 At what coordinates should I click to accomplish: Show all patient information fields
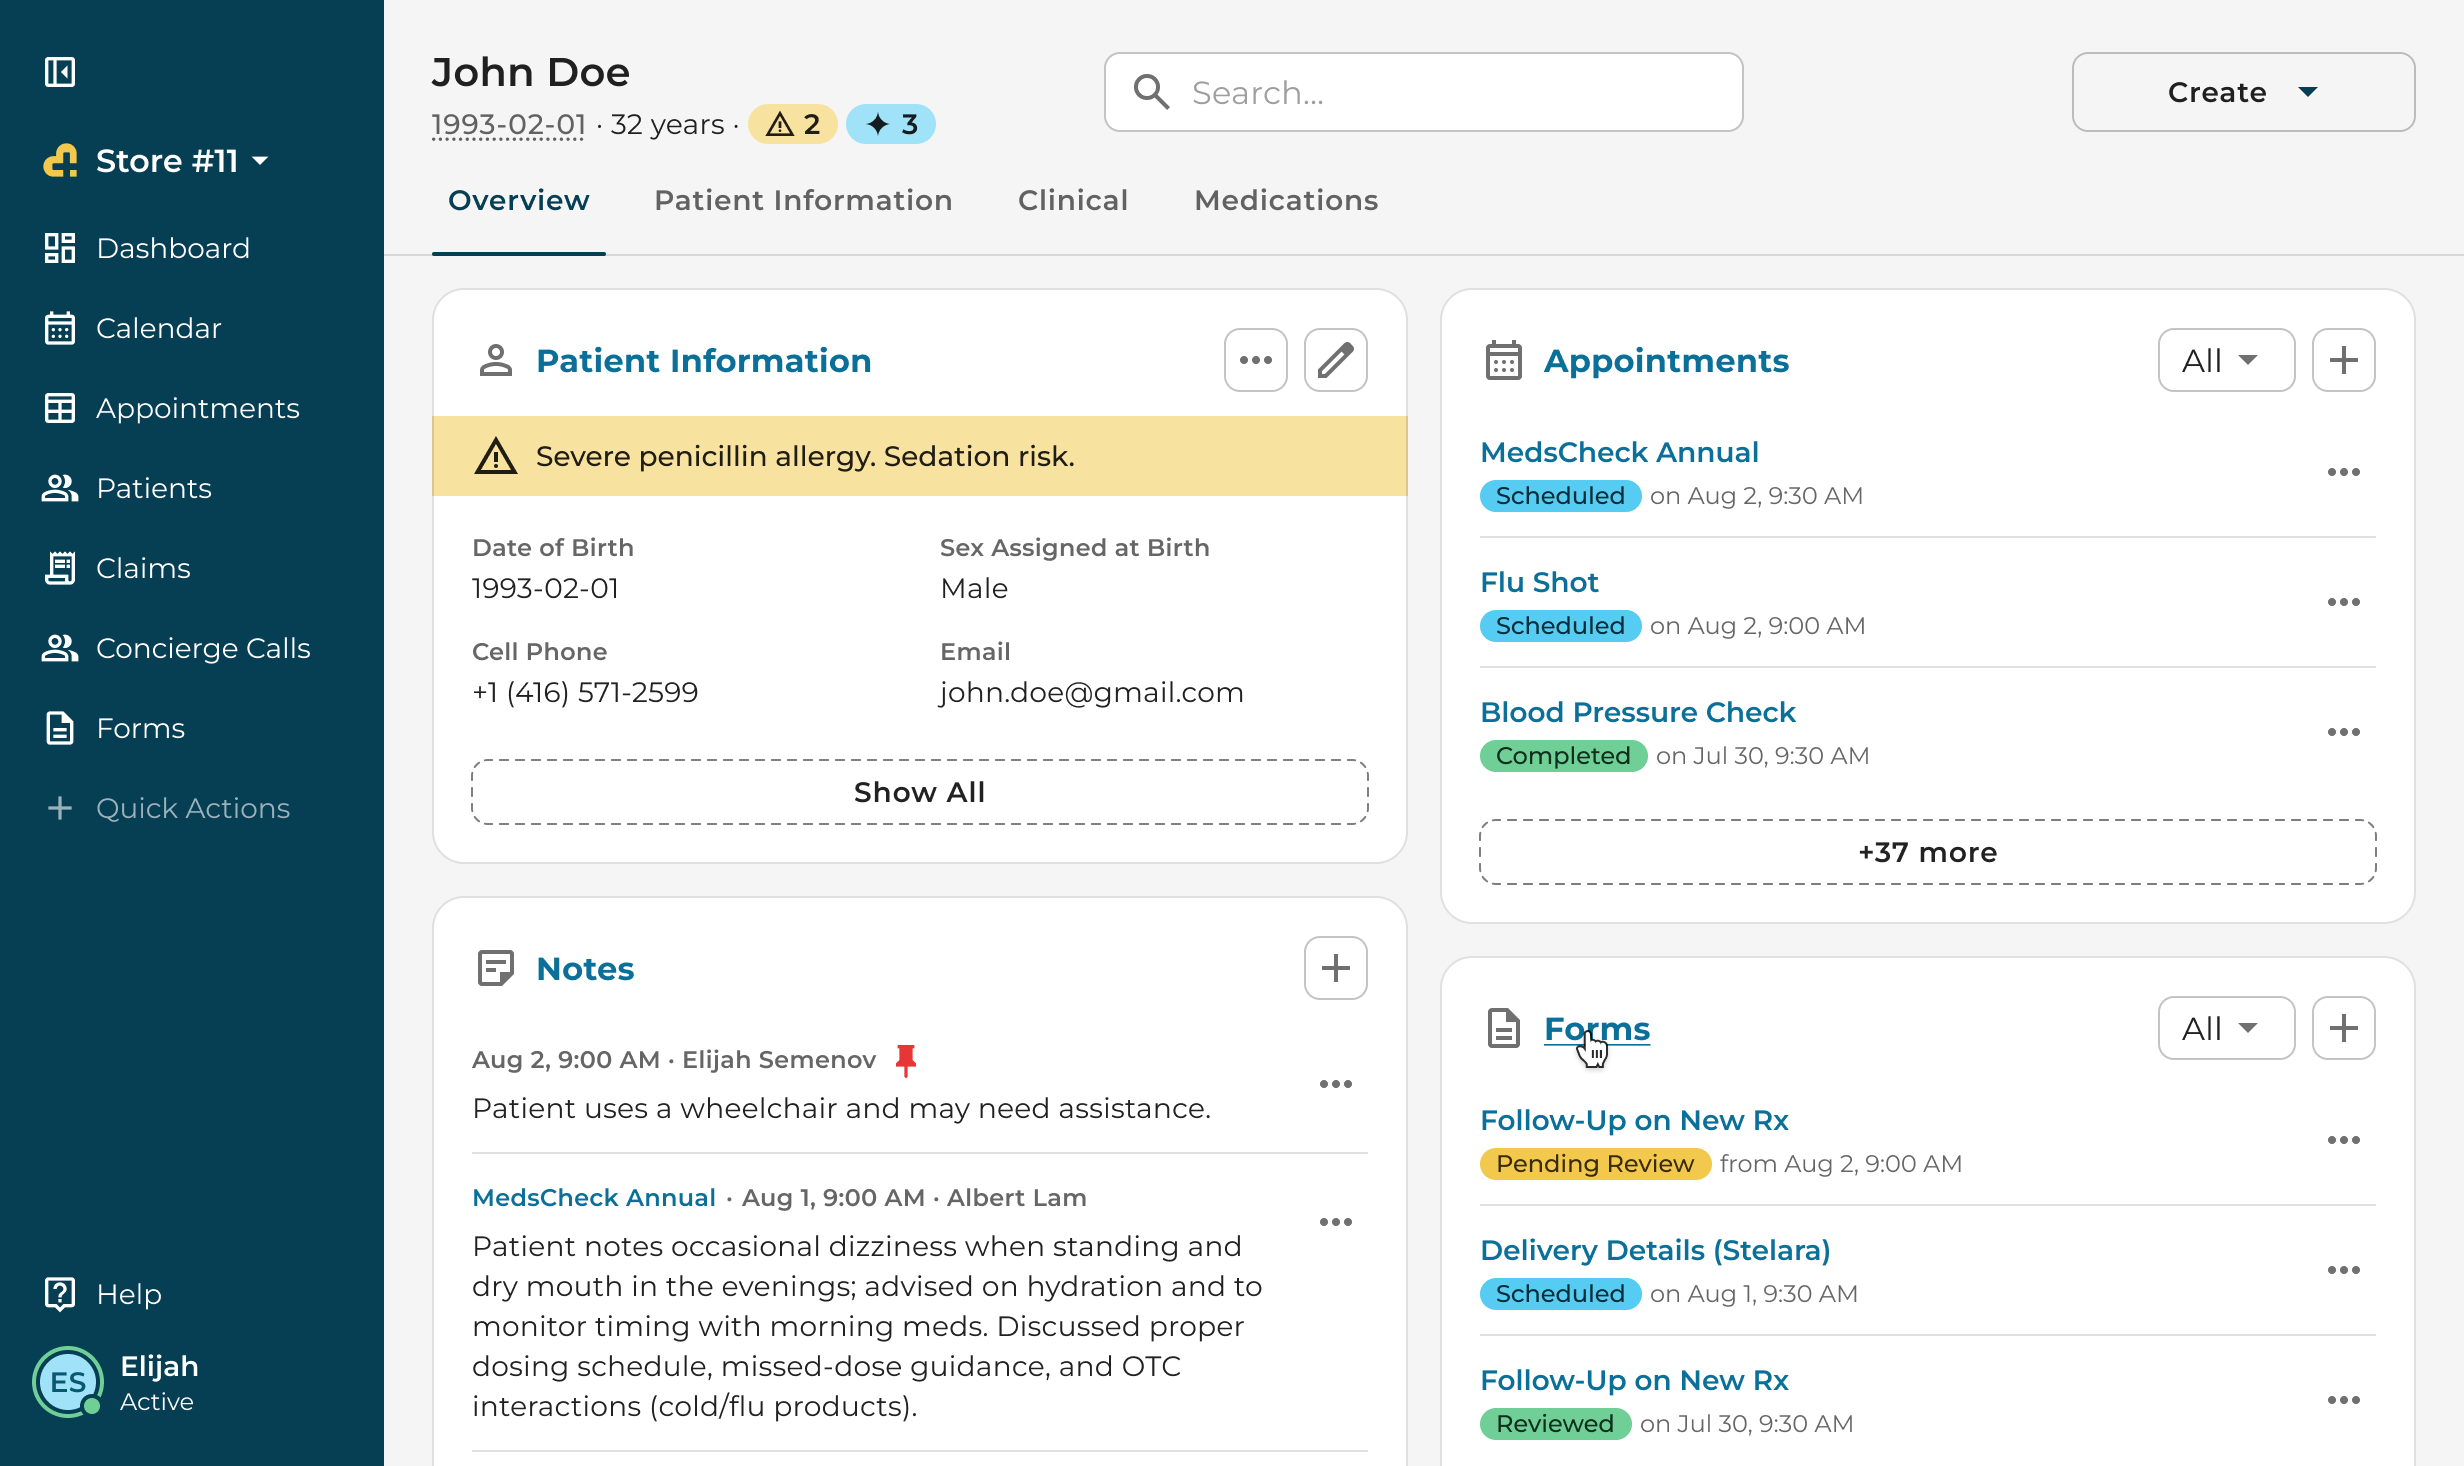(x=920, y=792)
